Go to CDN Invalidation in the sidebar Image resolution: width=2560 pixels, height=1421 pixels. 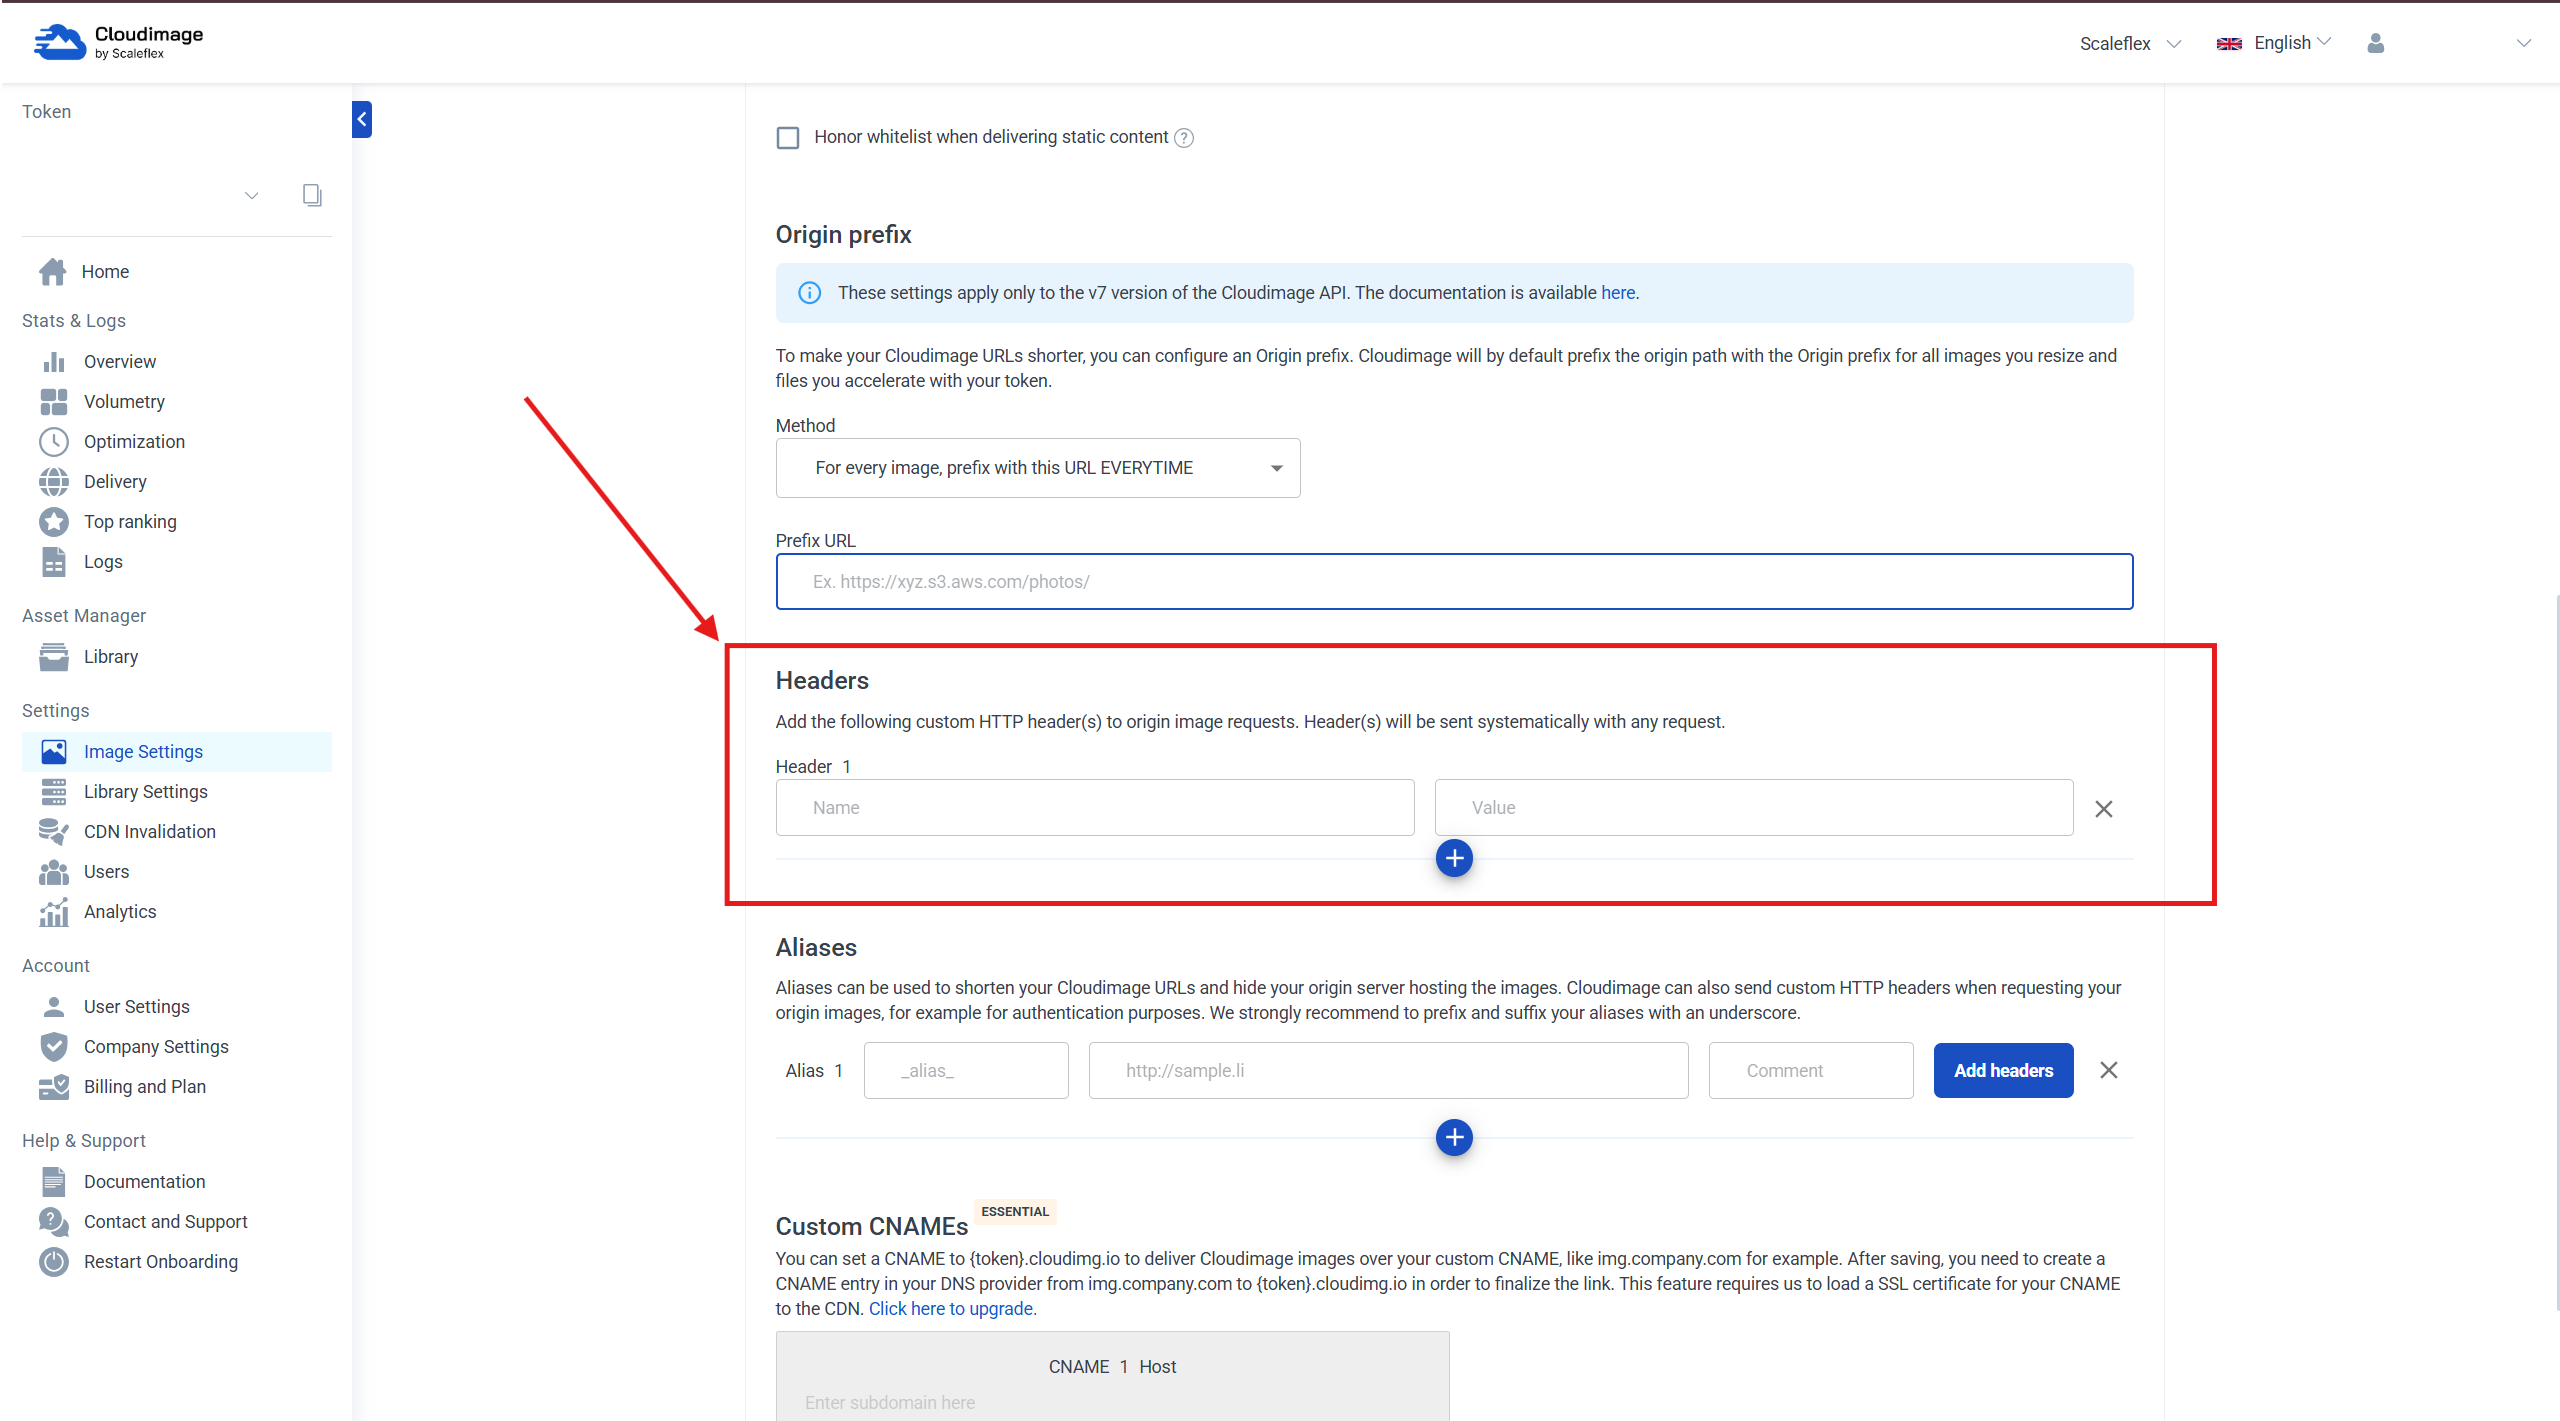[149, 831]
